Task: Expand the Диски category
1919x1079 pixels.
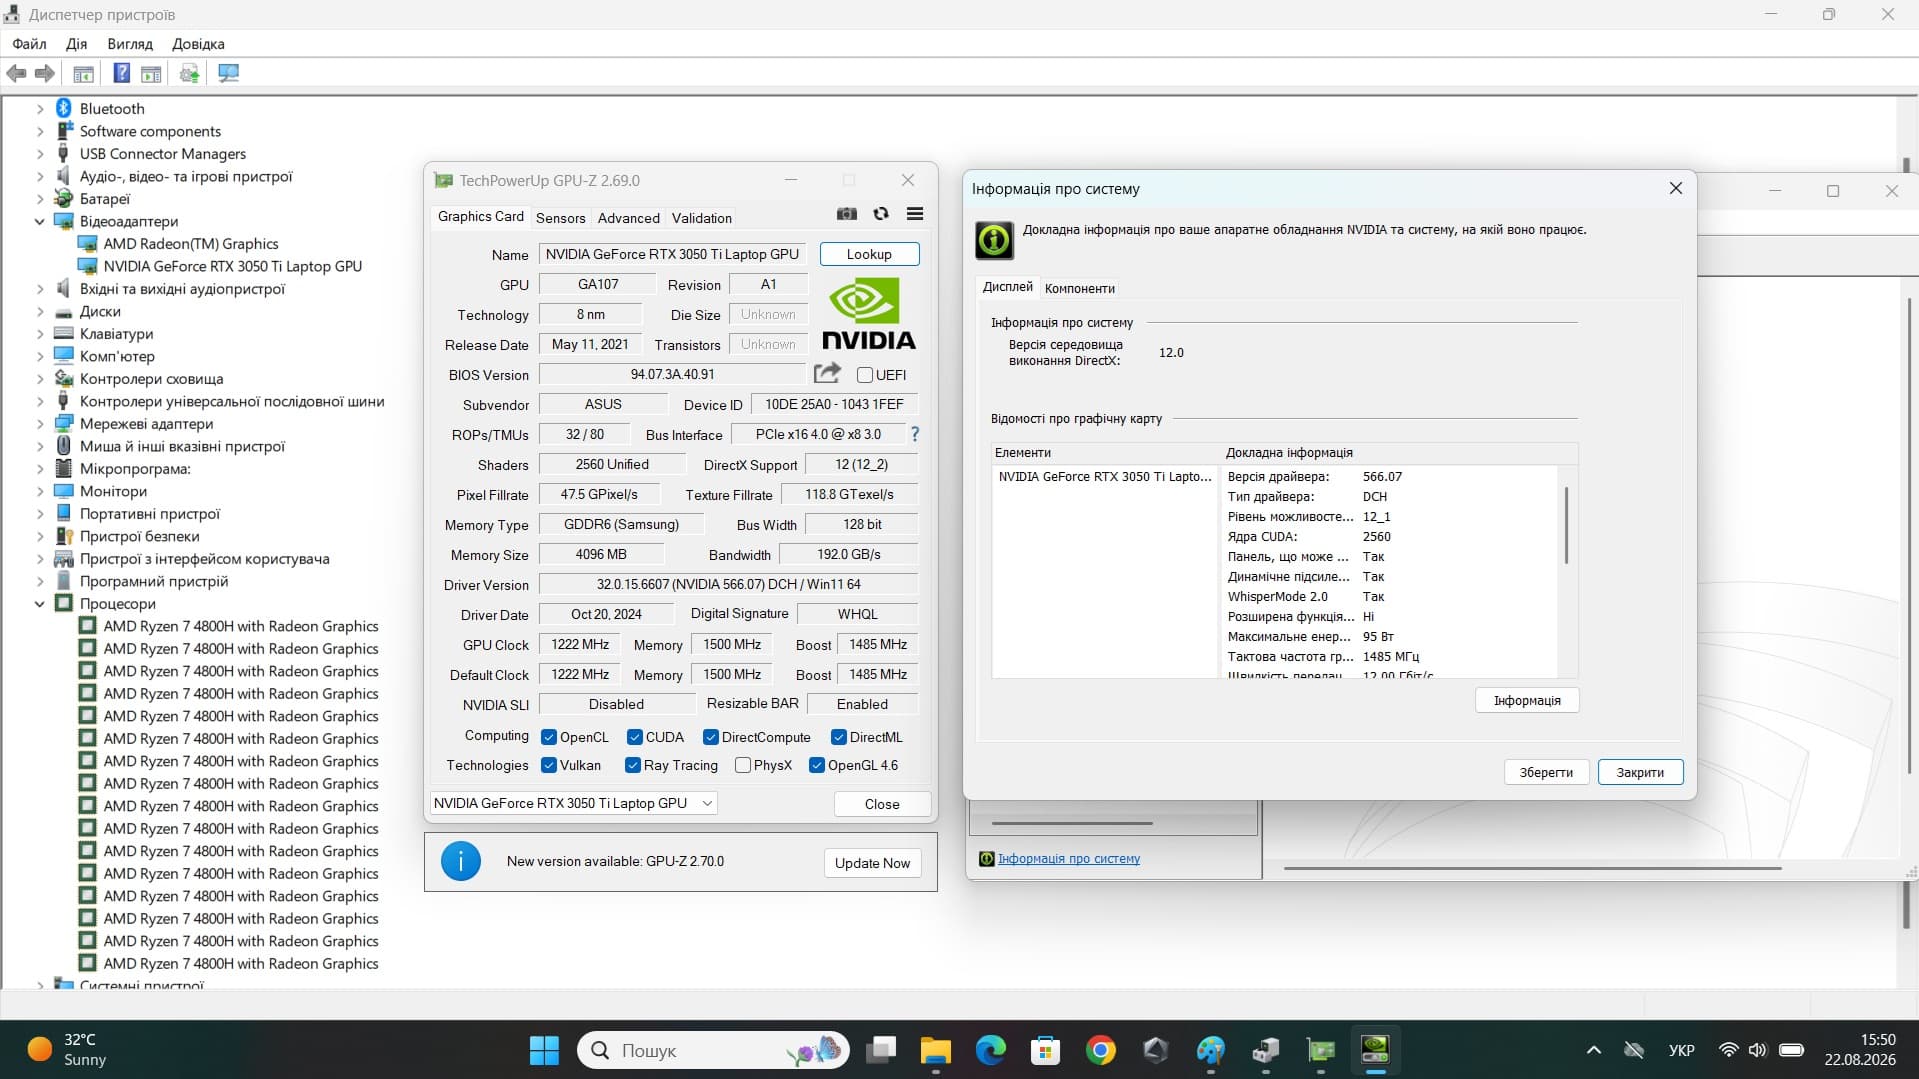Action: pyautogui.click(x=40, y=311)
